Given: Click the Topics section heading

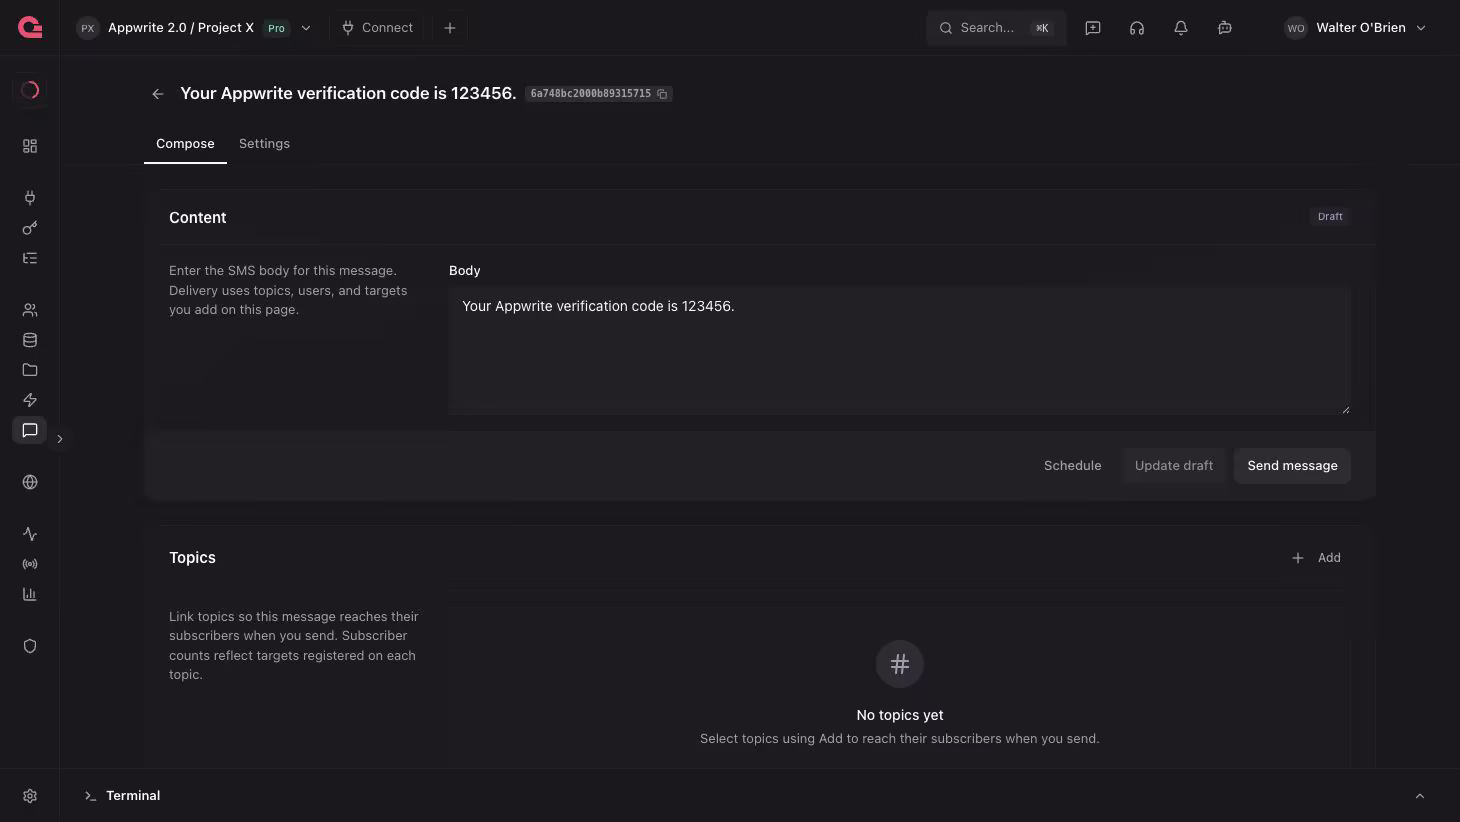Looking at the screenshot, I should (x=192, y=558).
